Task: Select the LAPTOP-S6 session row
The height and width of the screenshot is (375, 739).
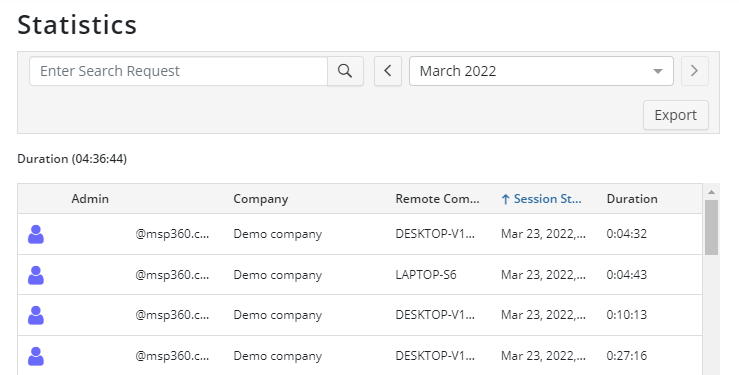Action: click(x=360, y=275)
